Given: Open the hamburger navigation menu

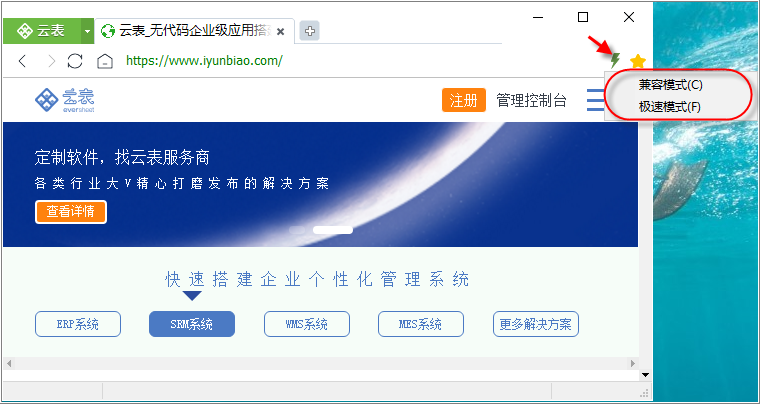Looking at the screenshot, I should 595,100.
